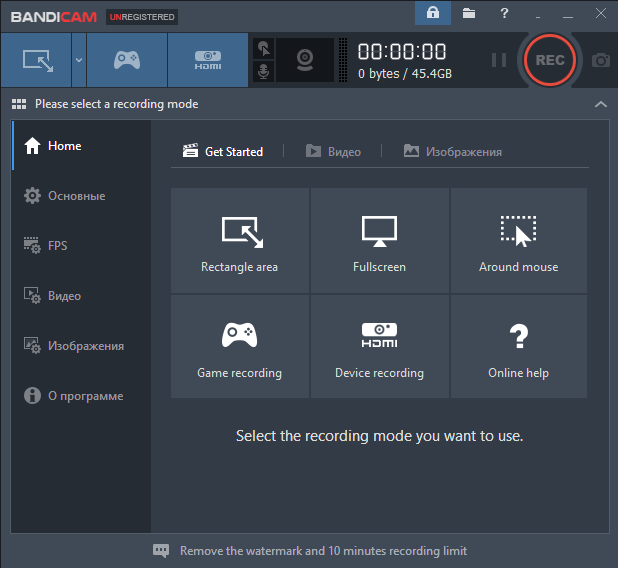This screenshot has height=568, width=618.
Task: Switch to HDMI device recording toolbar icon
Action: pos(208,60)
